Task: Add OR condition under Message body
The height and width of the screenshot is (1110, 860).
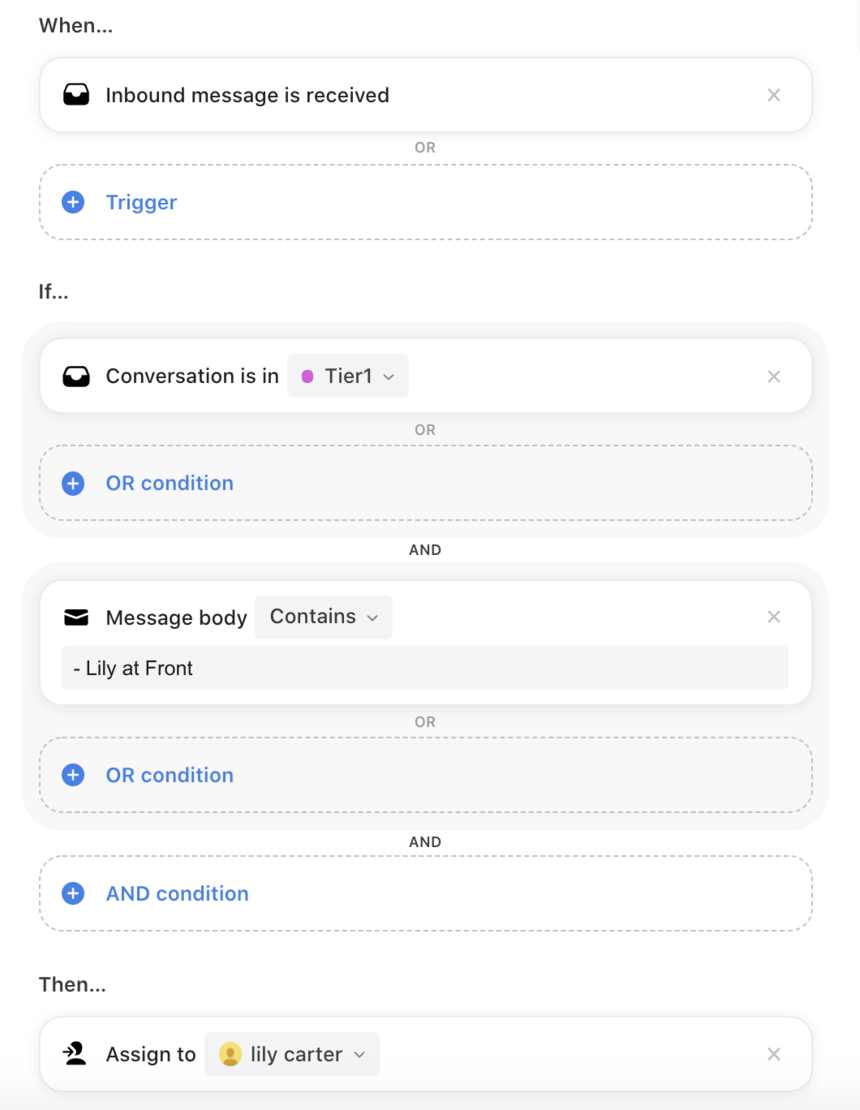Action: click(425, 775)
